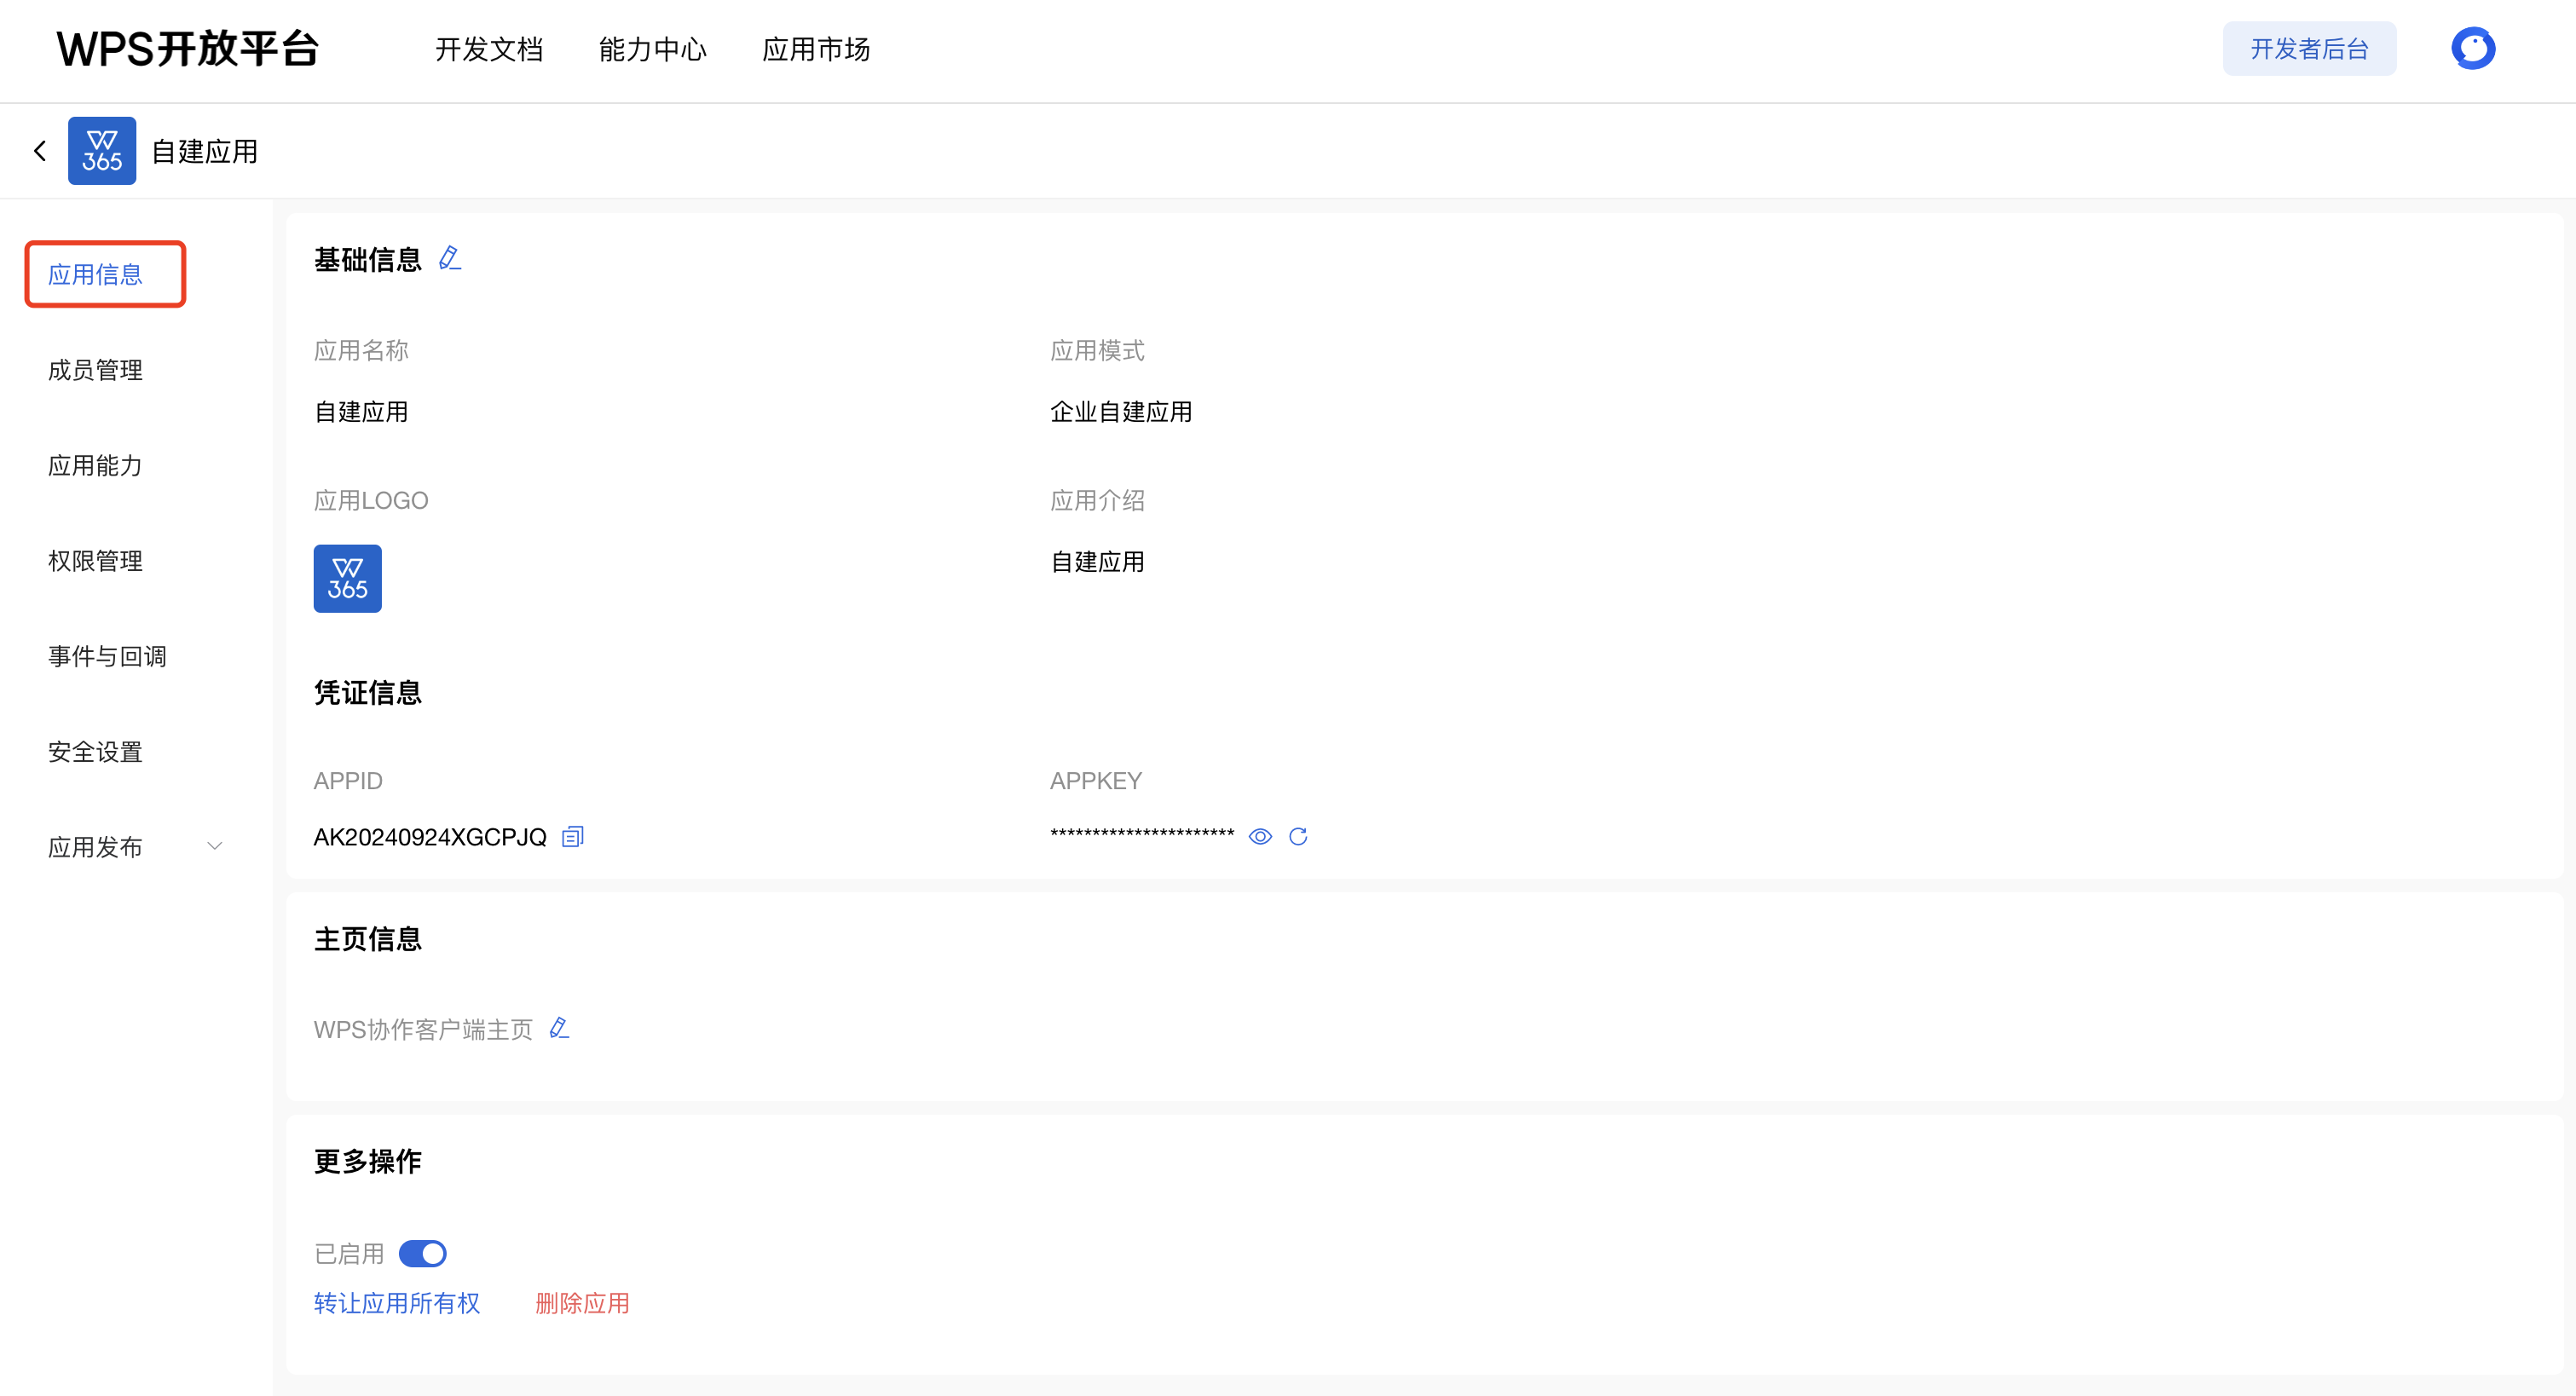
Task: Open 事件与回调 in the sidebar
Action: [107, 657]
